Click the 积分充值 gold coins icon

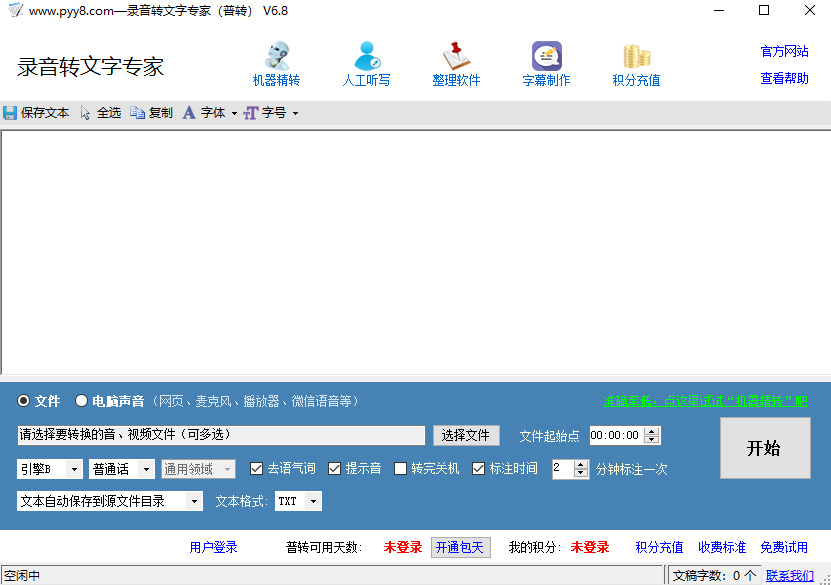[x=636, y=56]
